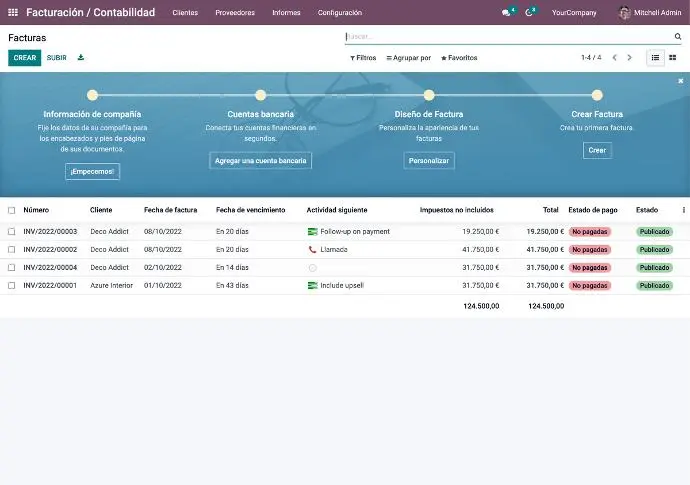This screenshot has width=690, height=485.
Task: Select checkbox for invoice INV/2022/00003
Action: 12,232
